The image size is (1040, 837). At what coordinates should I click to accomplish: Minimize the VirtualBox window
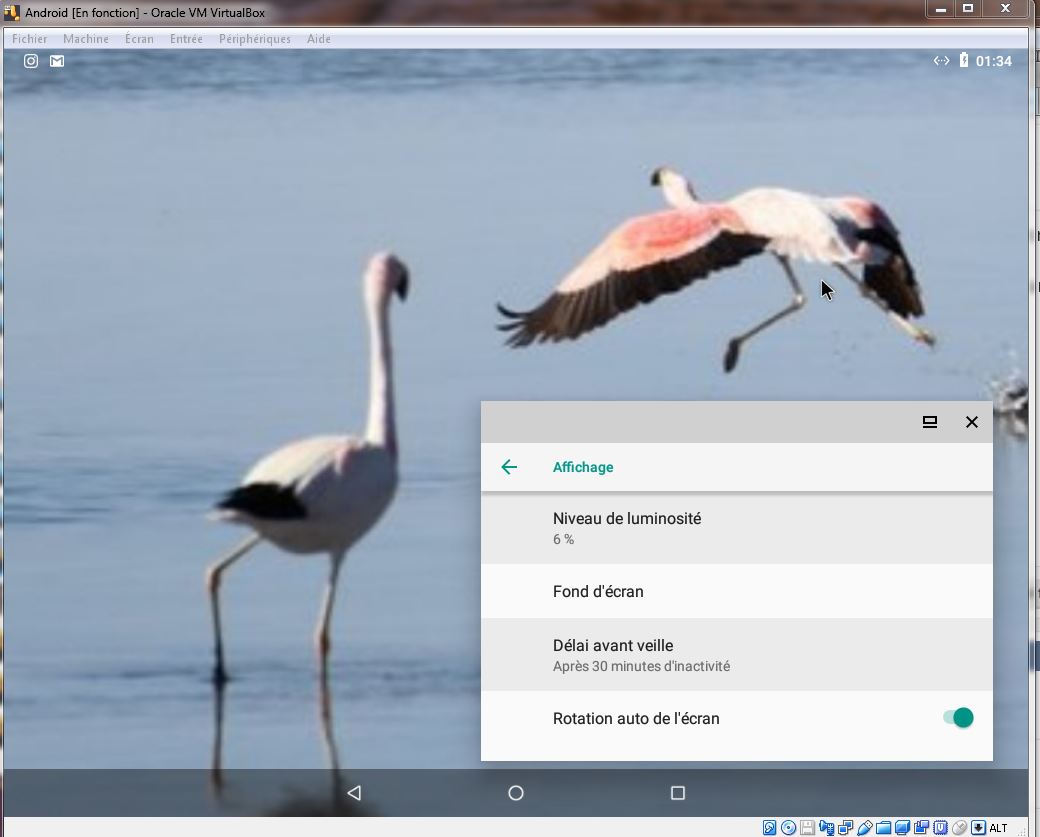[941, 9]
